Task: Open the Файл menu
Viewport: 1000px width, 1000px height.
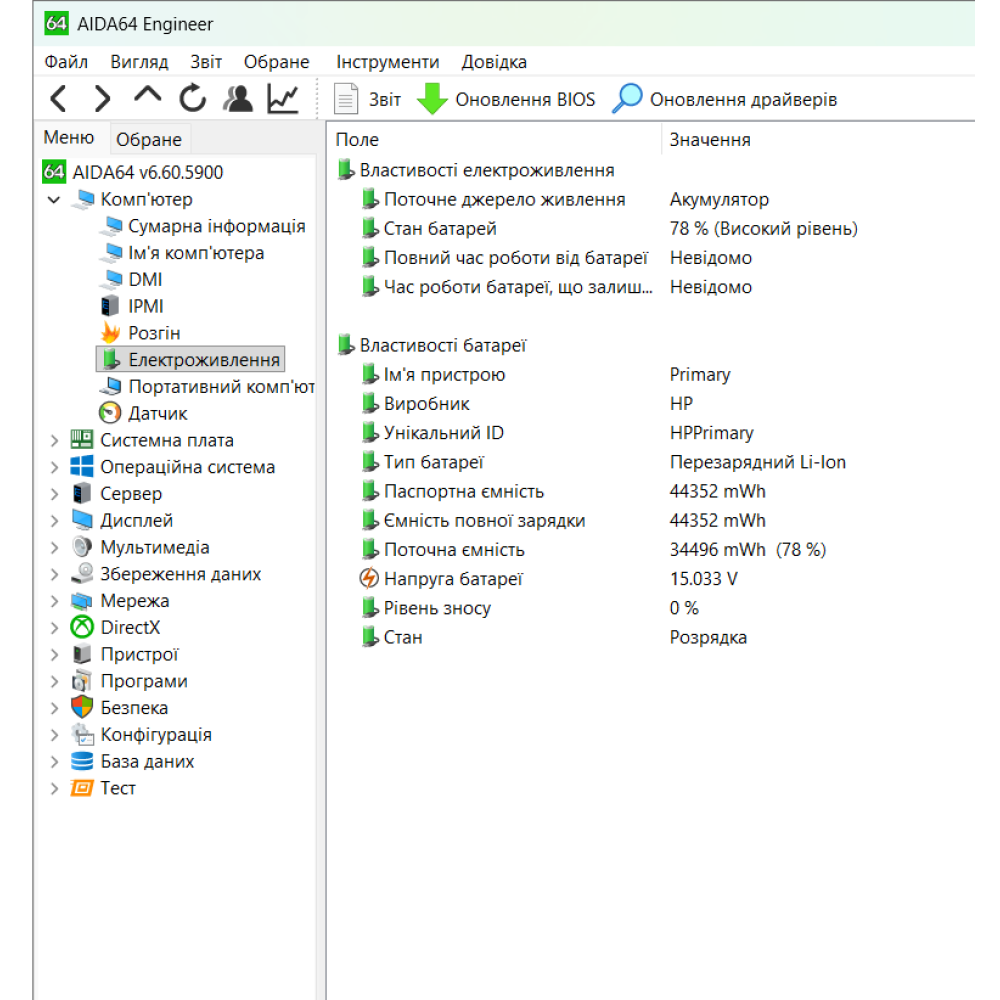Action: (x=66, y=62)
